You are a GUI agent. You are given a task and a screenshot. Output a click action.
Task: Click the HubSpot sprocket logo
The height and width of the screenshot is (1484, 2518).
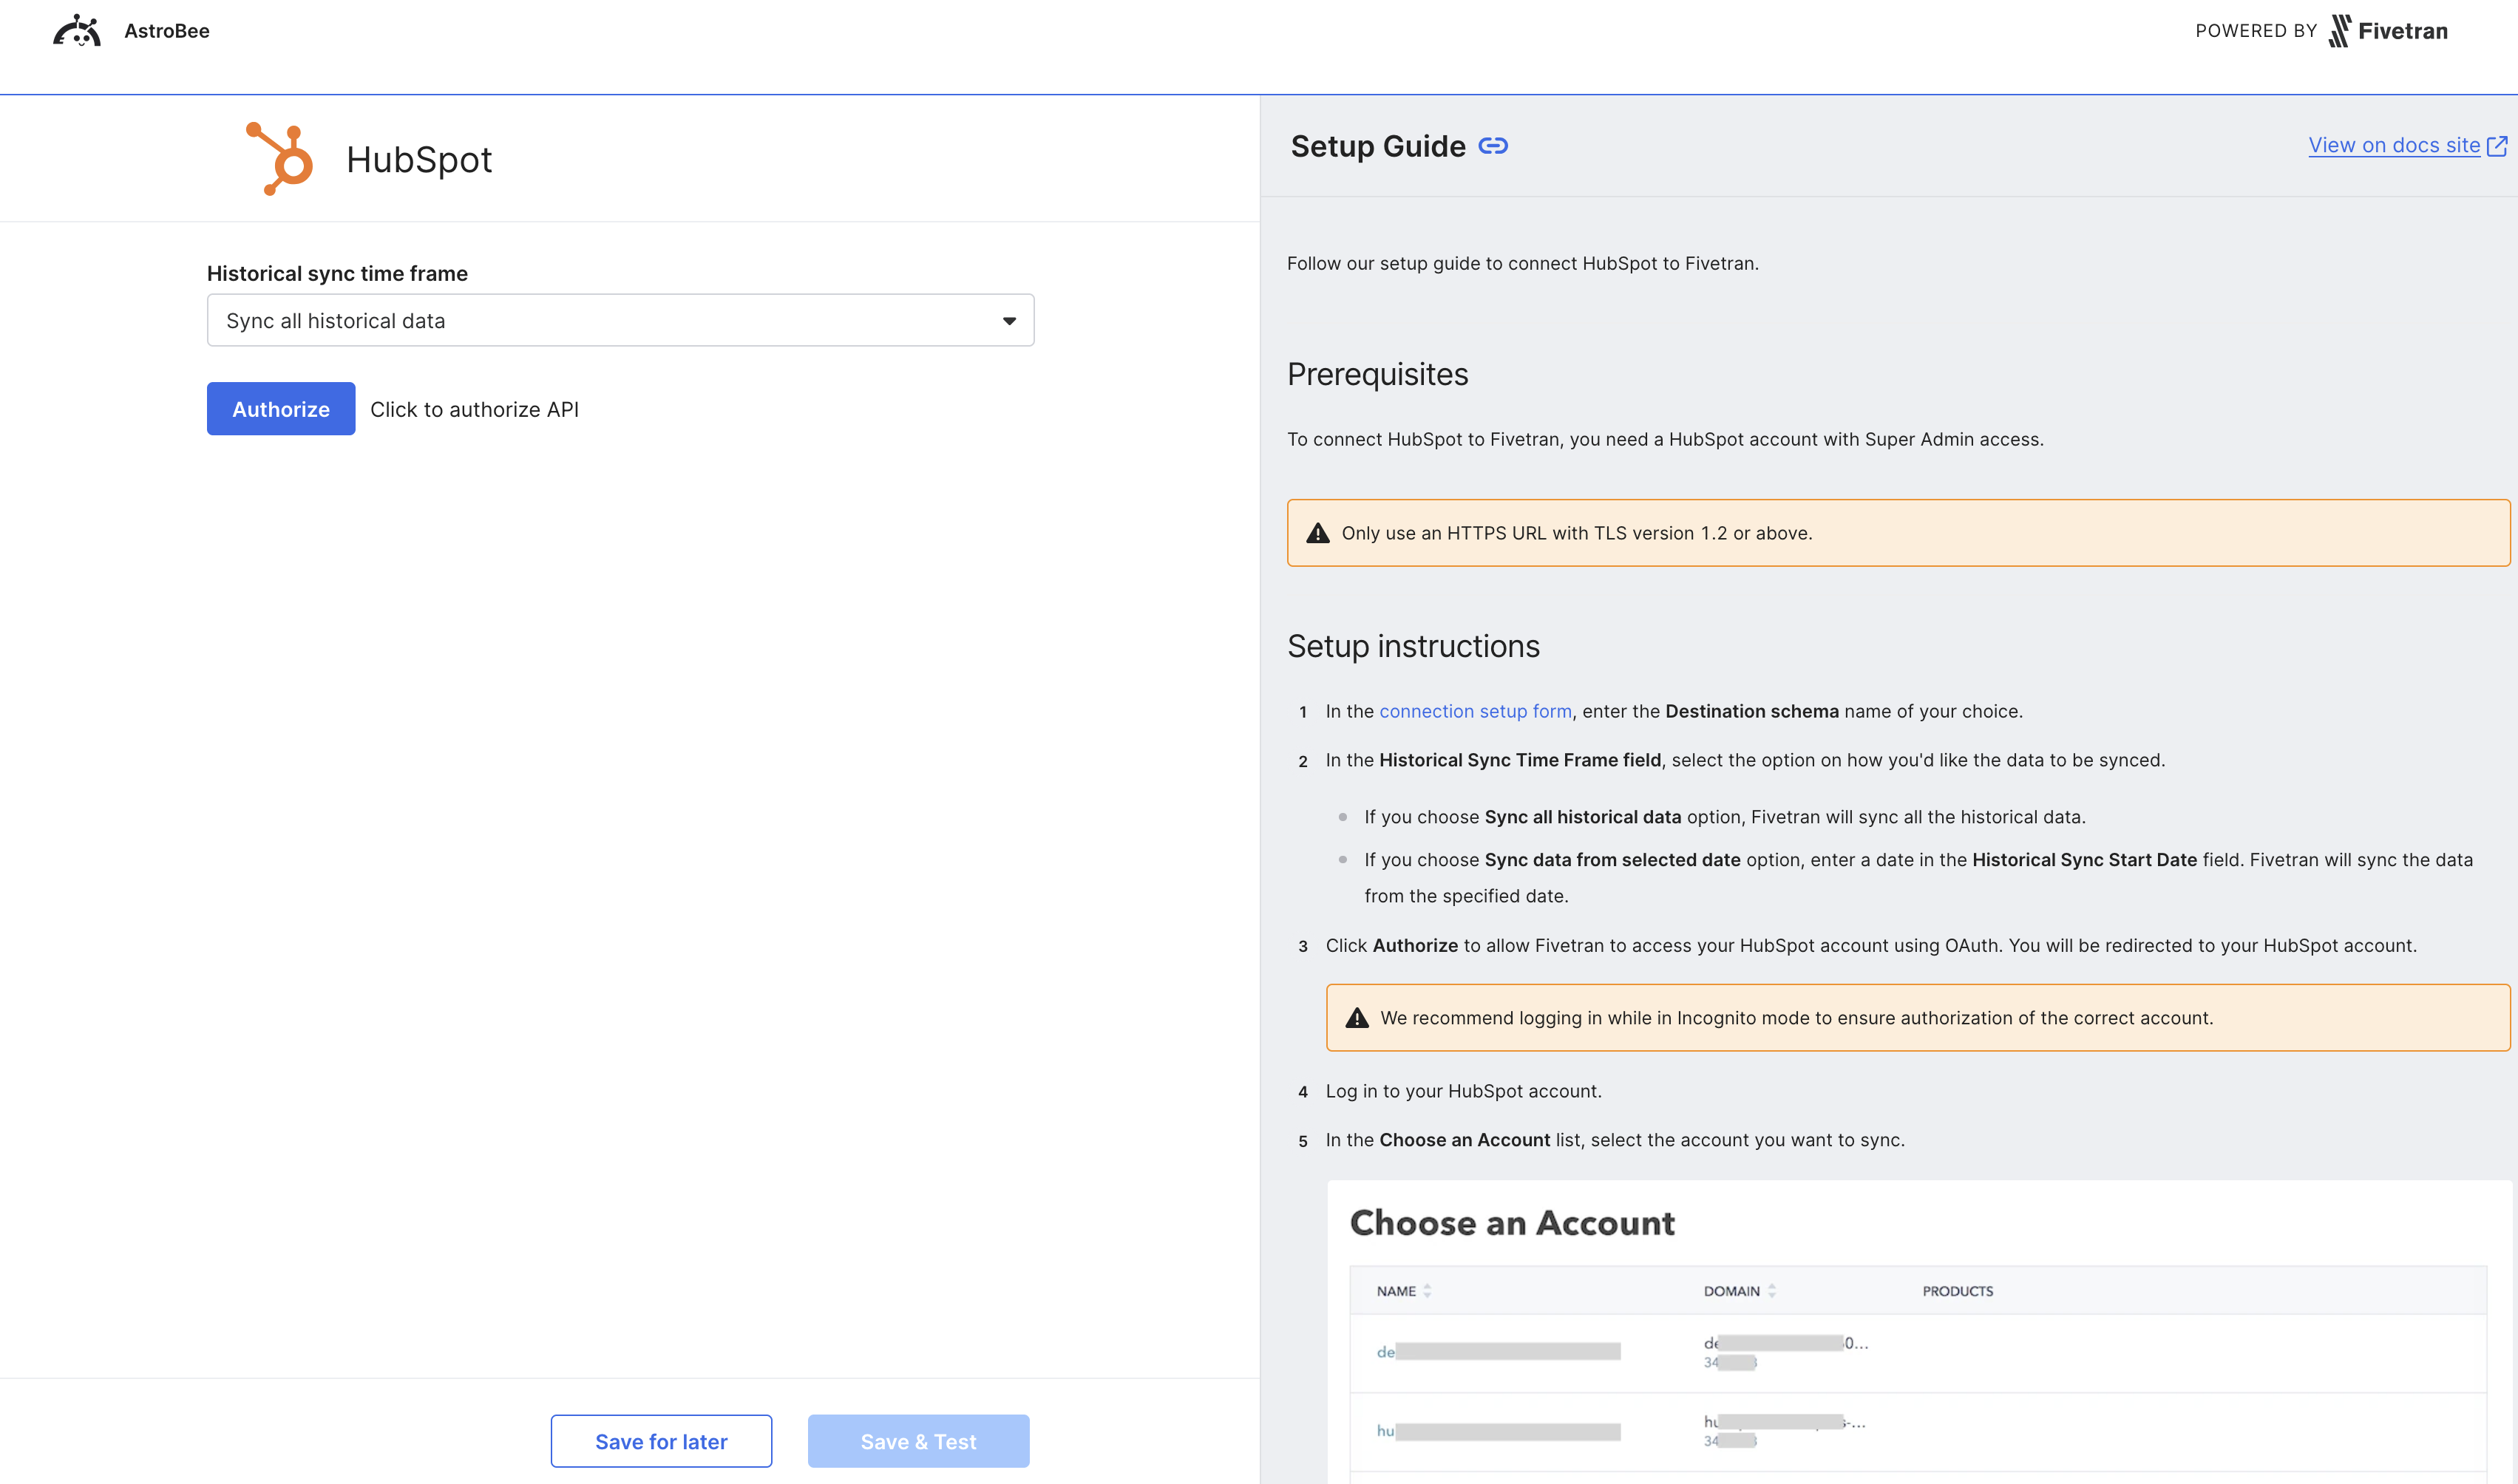tap(278, 157)
